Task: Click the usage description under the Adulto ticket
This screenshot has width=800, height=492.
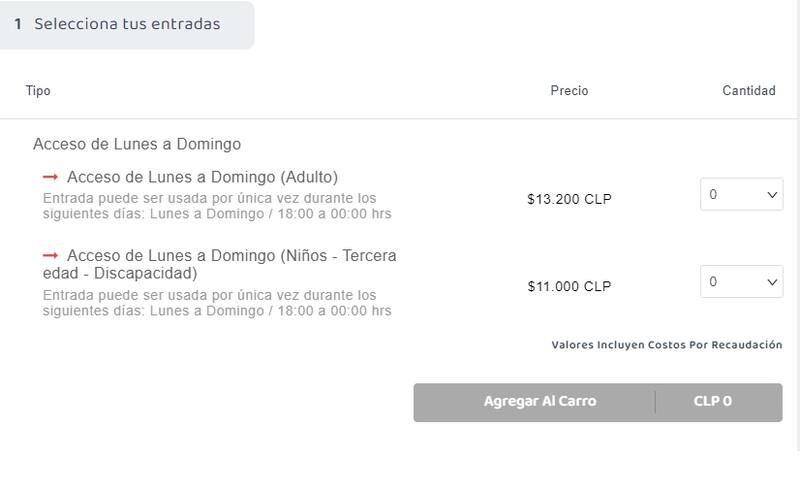Action: click(216, 206)
